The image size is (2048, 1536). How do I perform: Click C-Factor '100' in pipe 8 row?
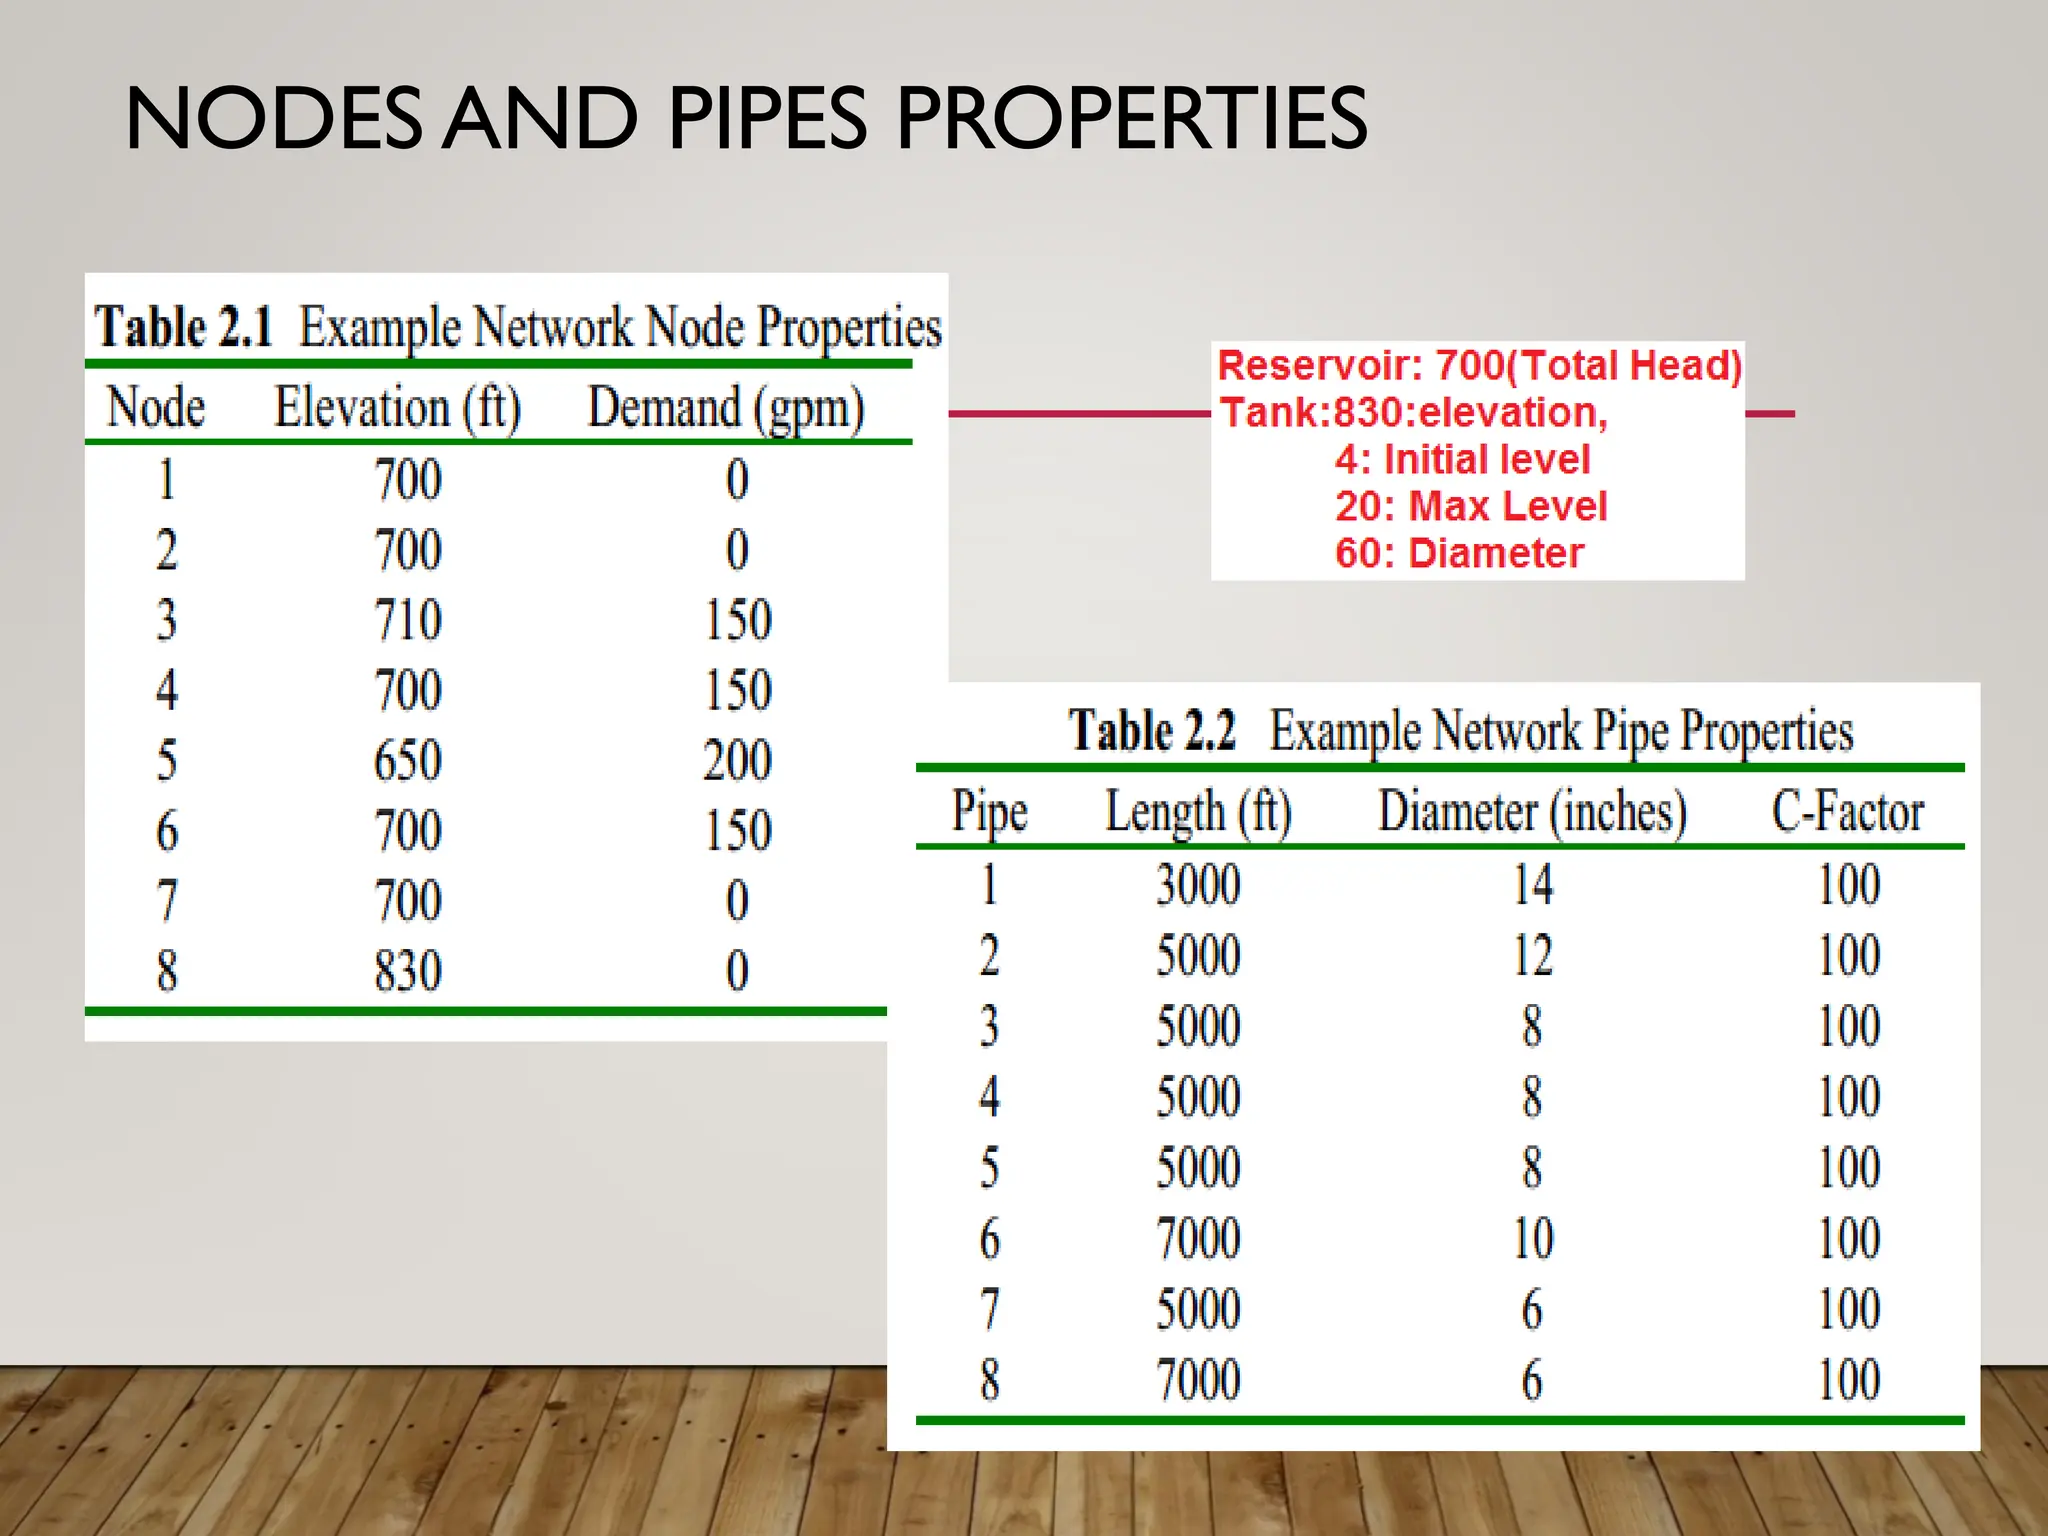pos(1848,1381)
